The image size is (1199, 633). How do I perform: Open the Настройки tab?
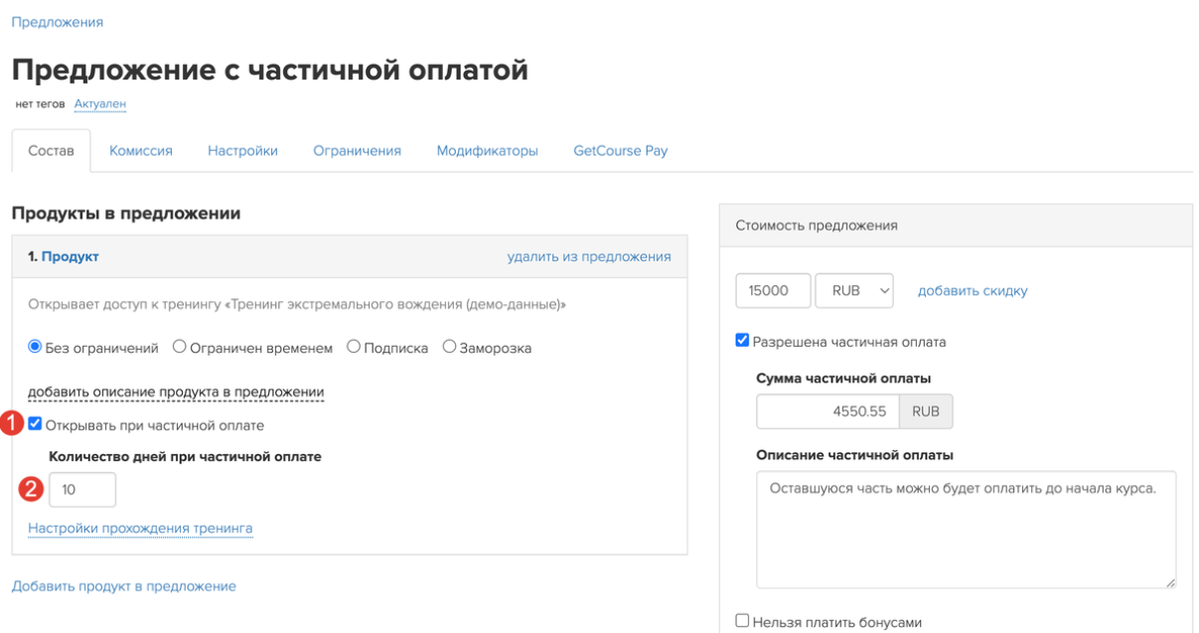pyautogui.click(x=242, y=151)
